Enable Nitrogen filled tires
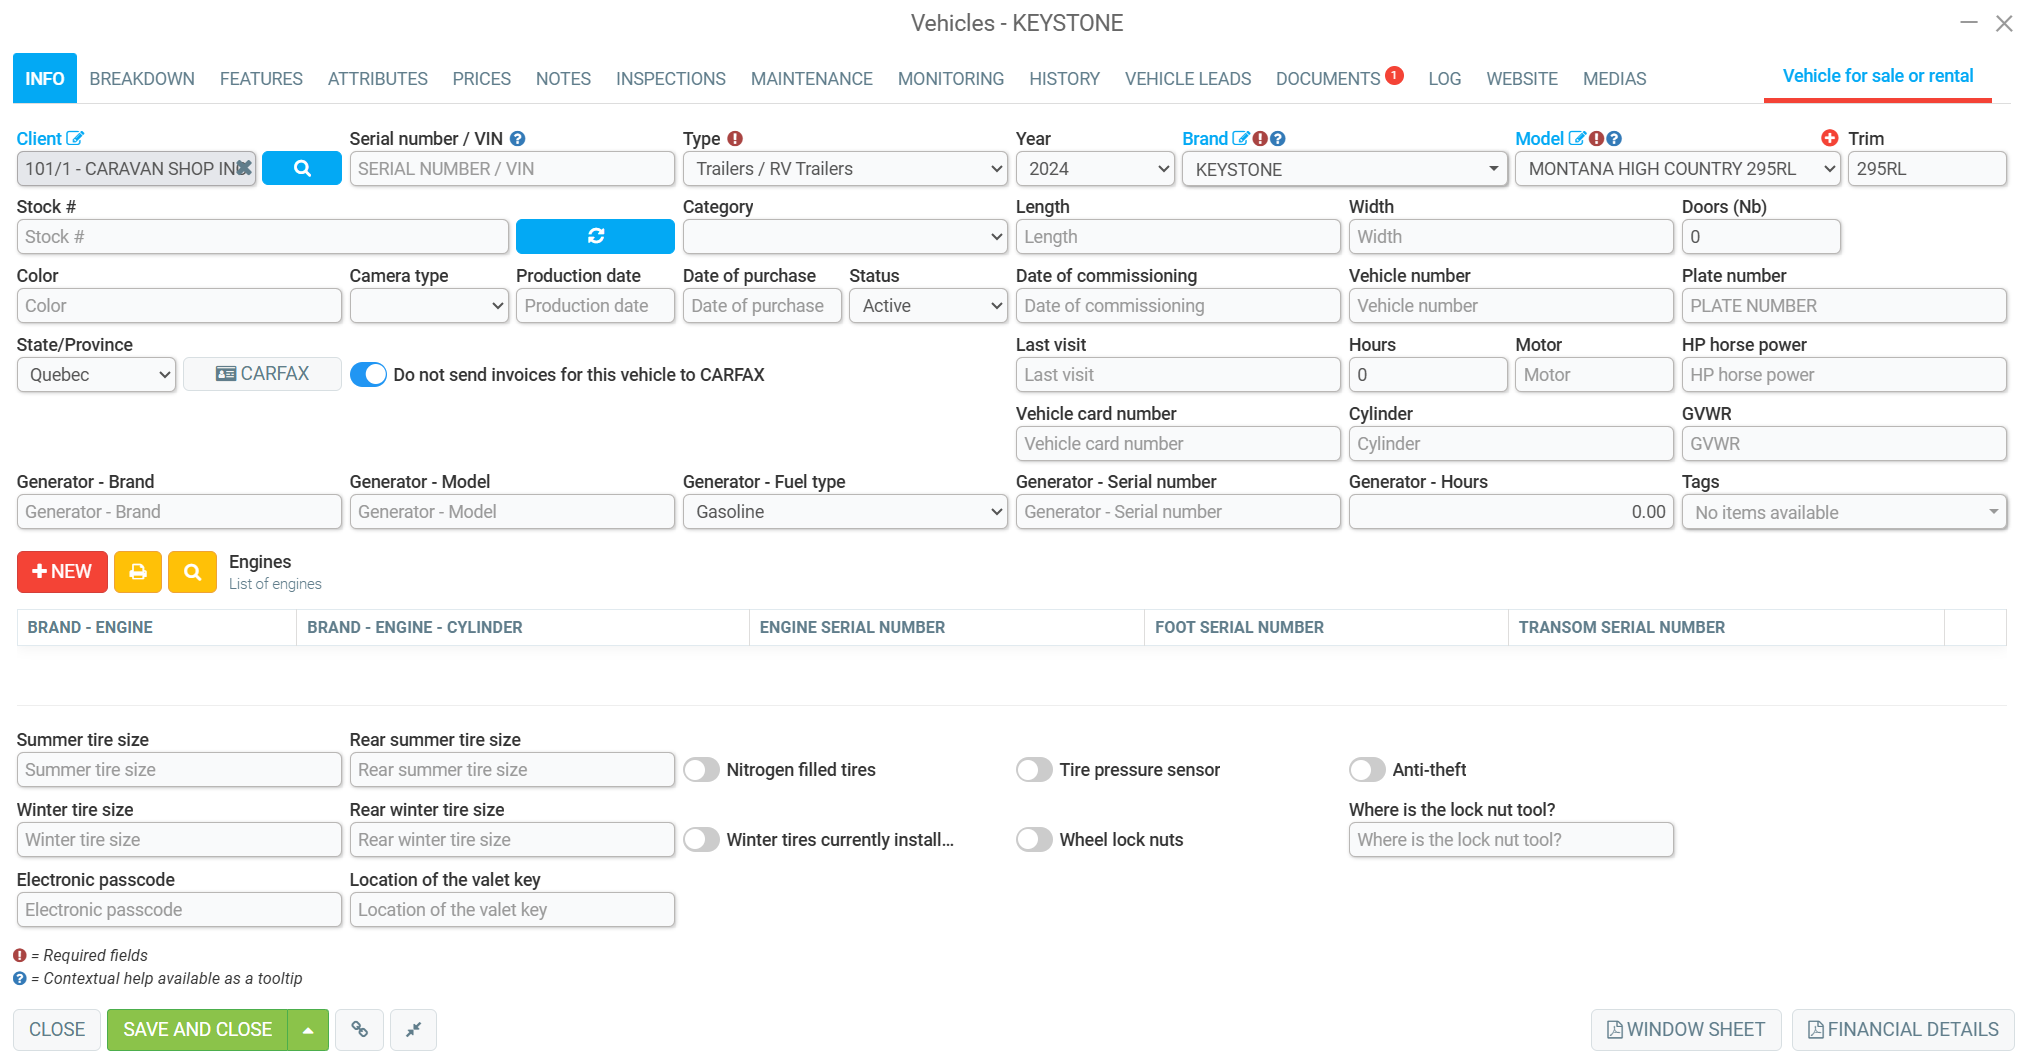 [x=702, y=770]
